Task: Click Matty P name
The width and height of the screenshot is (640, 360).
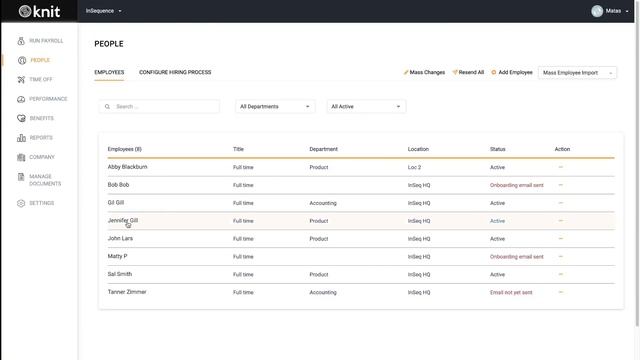Action: [118, 256]
